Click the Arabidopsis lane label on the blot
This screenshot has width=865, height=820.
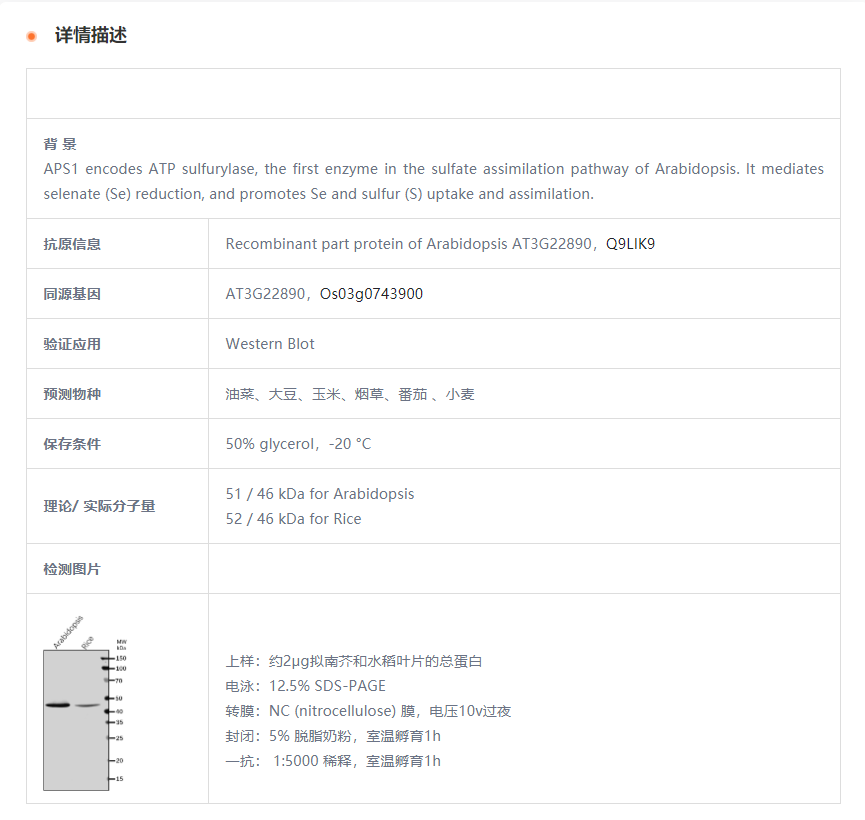(x=68, y=629)
